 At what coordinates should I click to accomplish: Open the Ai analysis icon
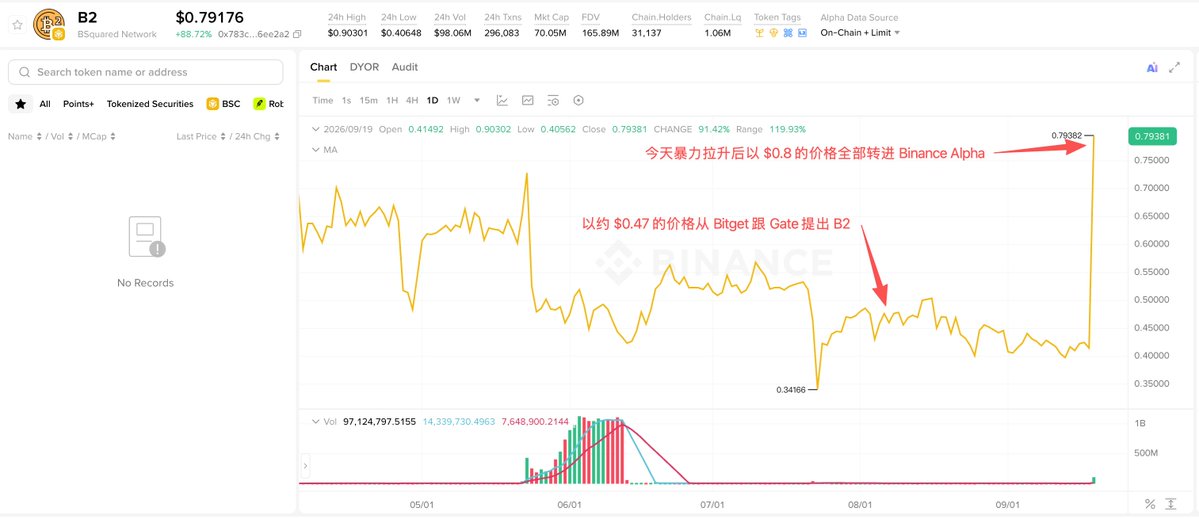[1152, 68]
